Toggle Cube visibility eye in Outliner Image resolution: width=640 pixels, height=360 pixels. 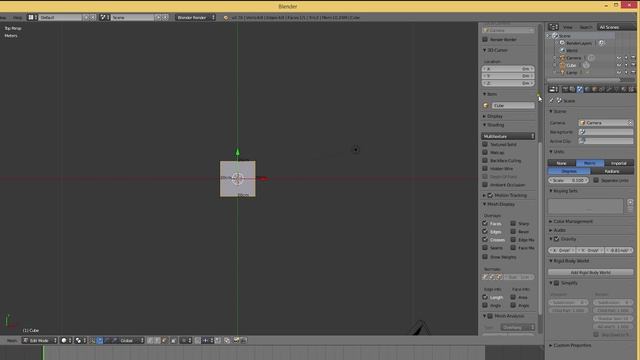pyautogui.click(x=619, y=65)
